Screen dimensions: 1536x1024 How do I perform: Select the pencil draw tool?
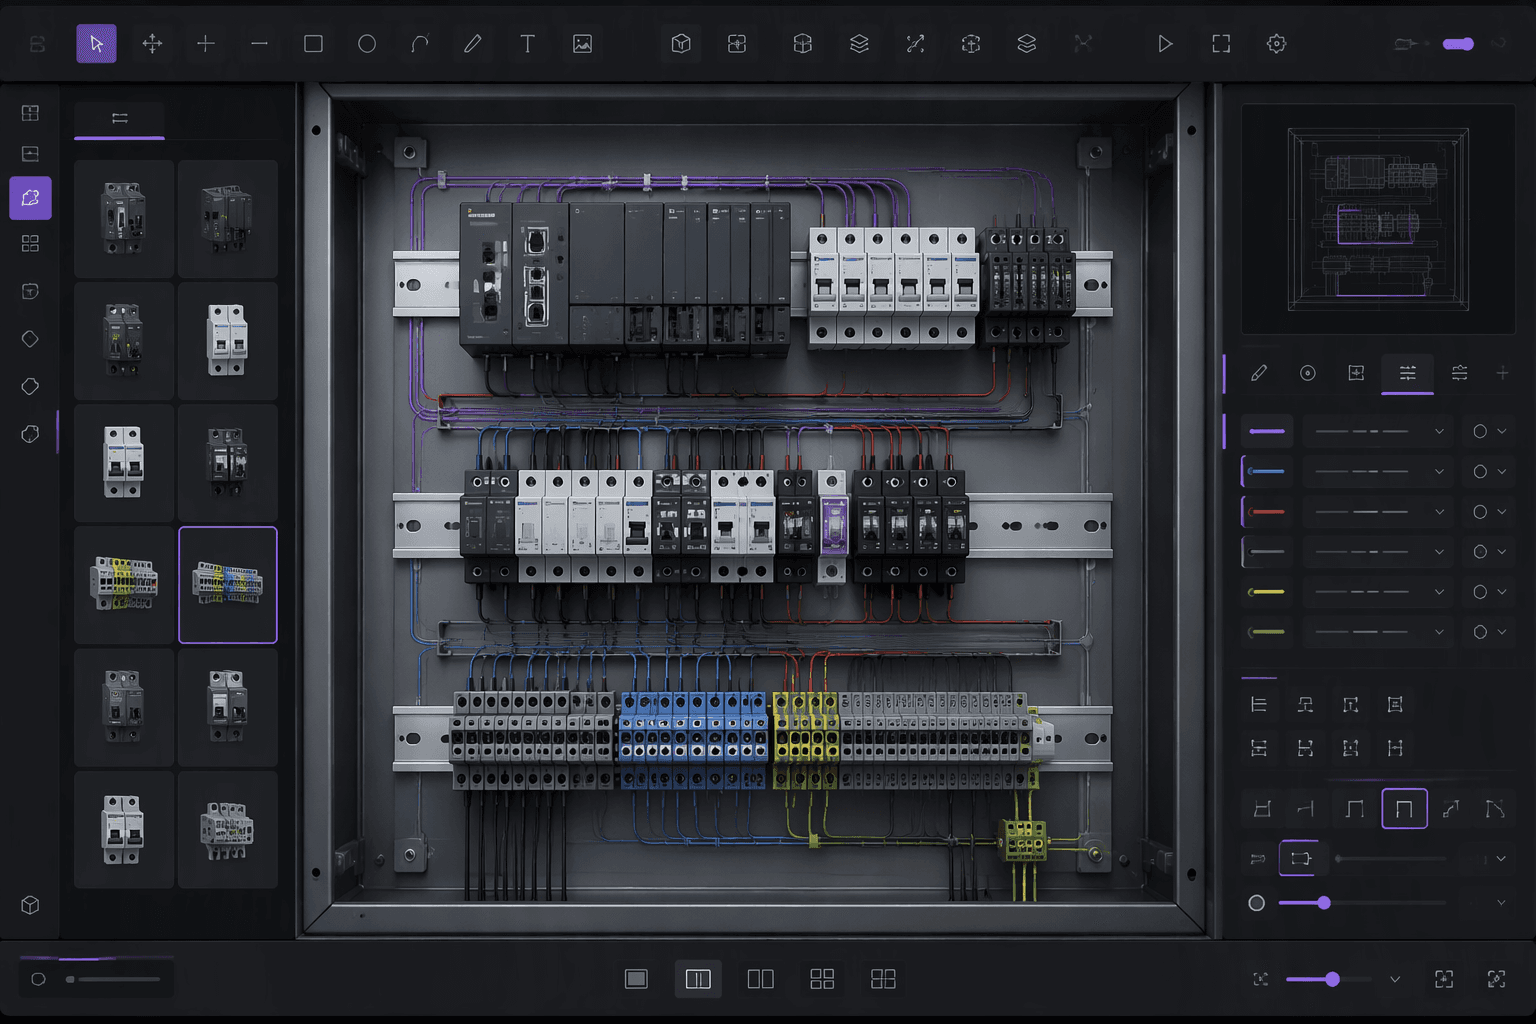(473, 44)
